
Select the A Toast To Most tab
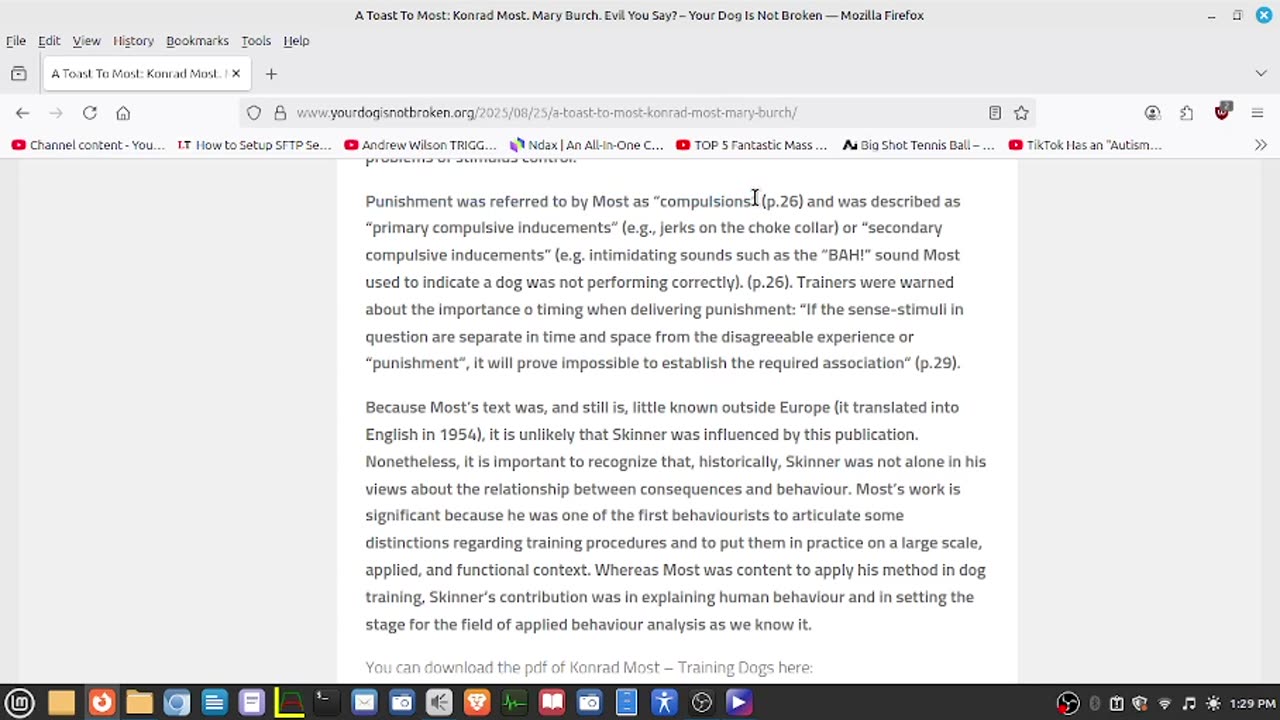tap(138, 73)
